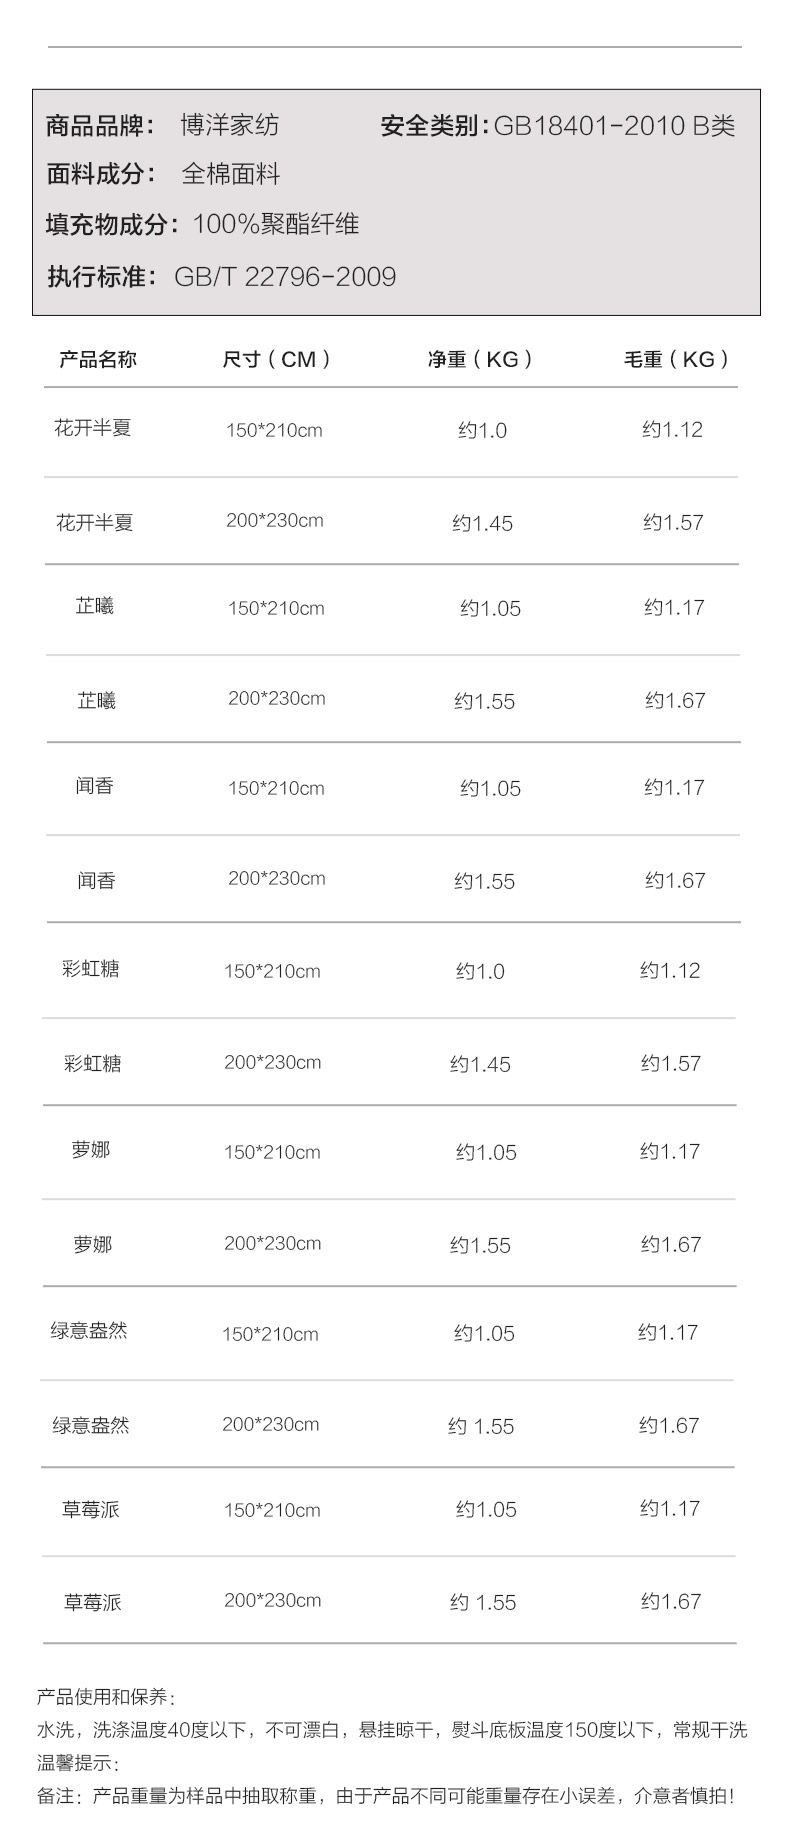This screenshot has width=790, height=1847.
Task: Select the first 绿意盎然 product name
Action: [x=89, y=1331]
